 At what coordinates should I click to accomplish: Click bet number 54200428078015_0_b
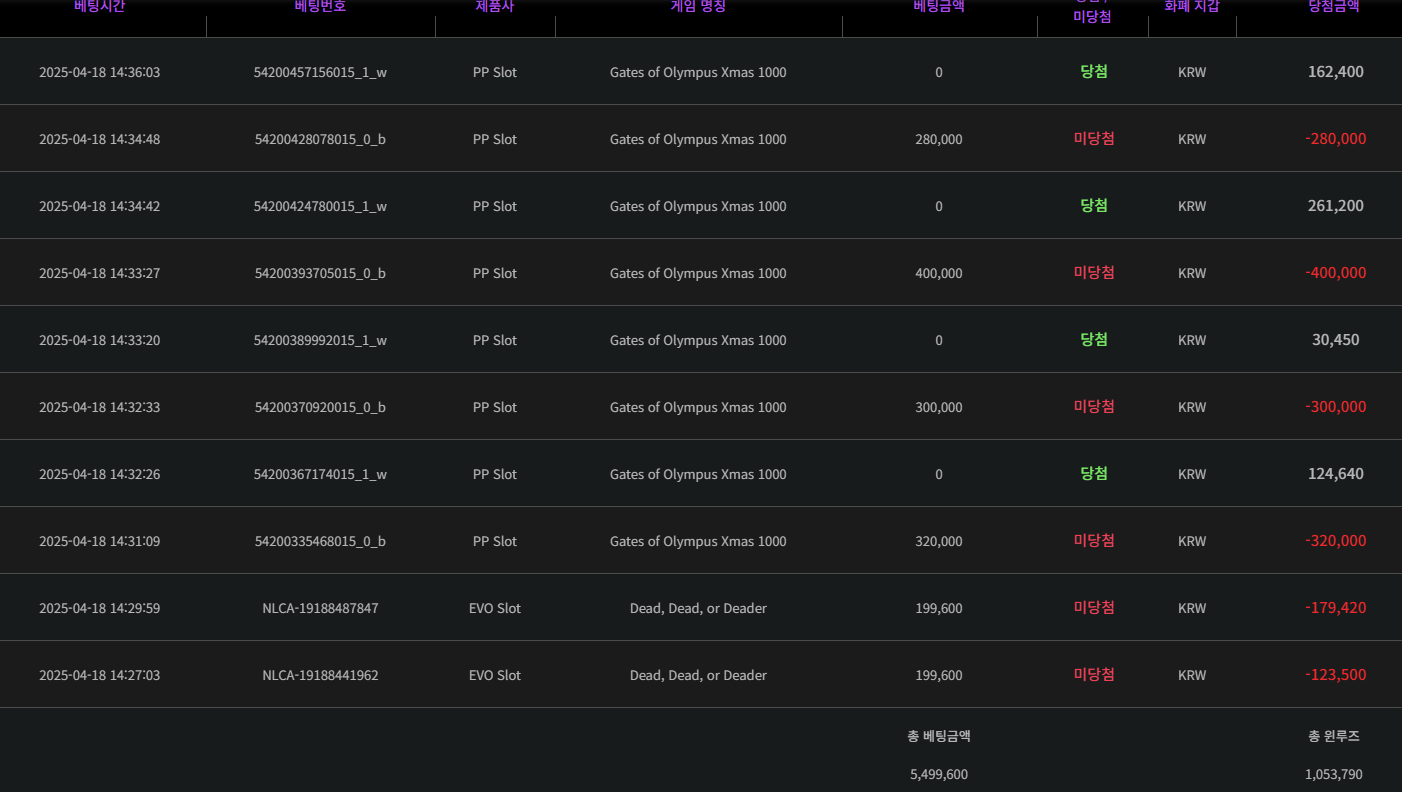[320, 139]
